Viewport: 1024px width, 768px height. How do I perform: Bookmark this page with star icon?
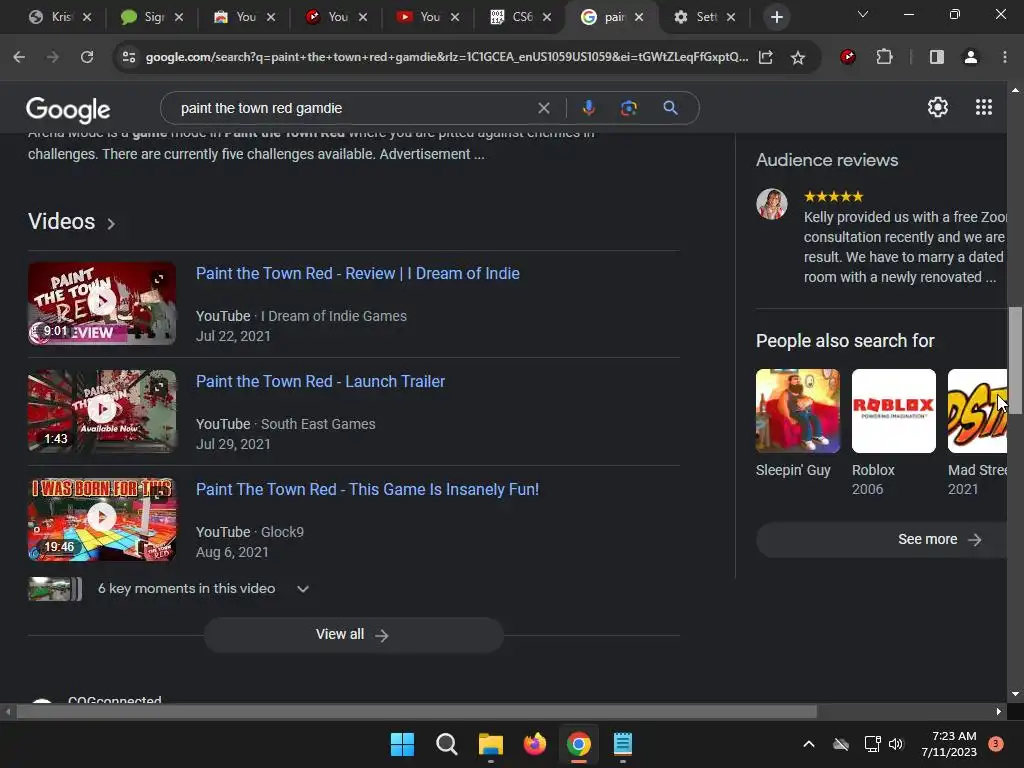coord(797,57)
